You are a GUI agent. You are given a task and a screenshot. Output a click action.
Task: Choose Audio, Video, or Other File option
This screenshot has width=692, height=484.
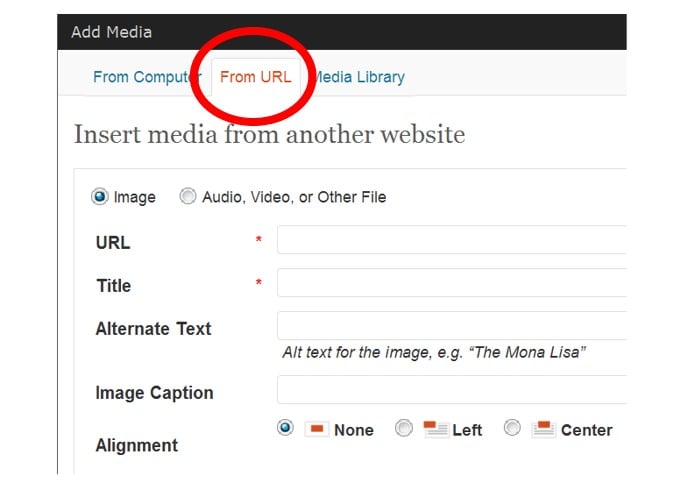point(188,196)
